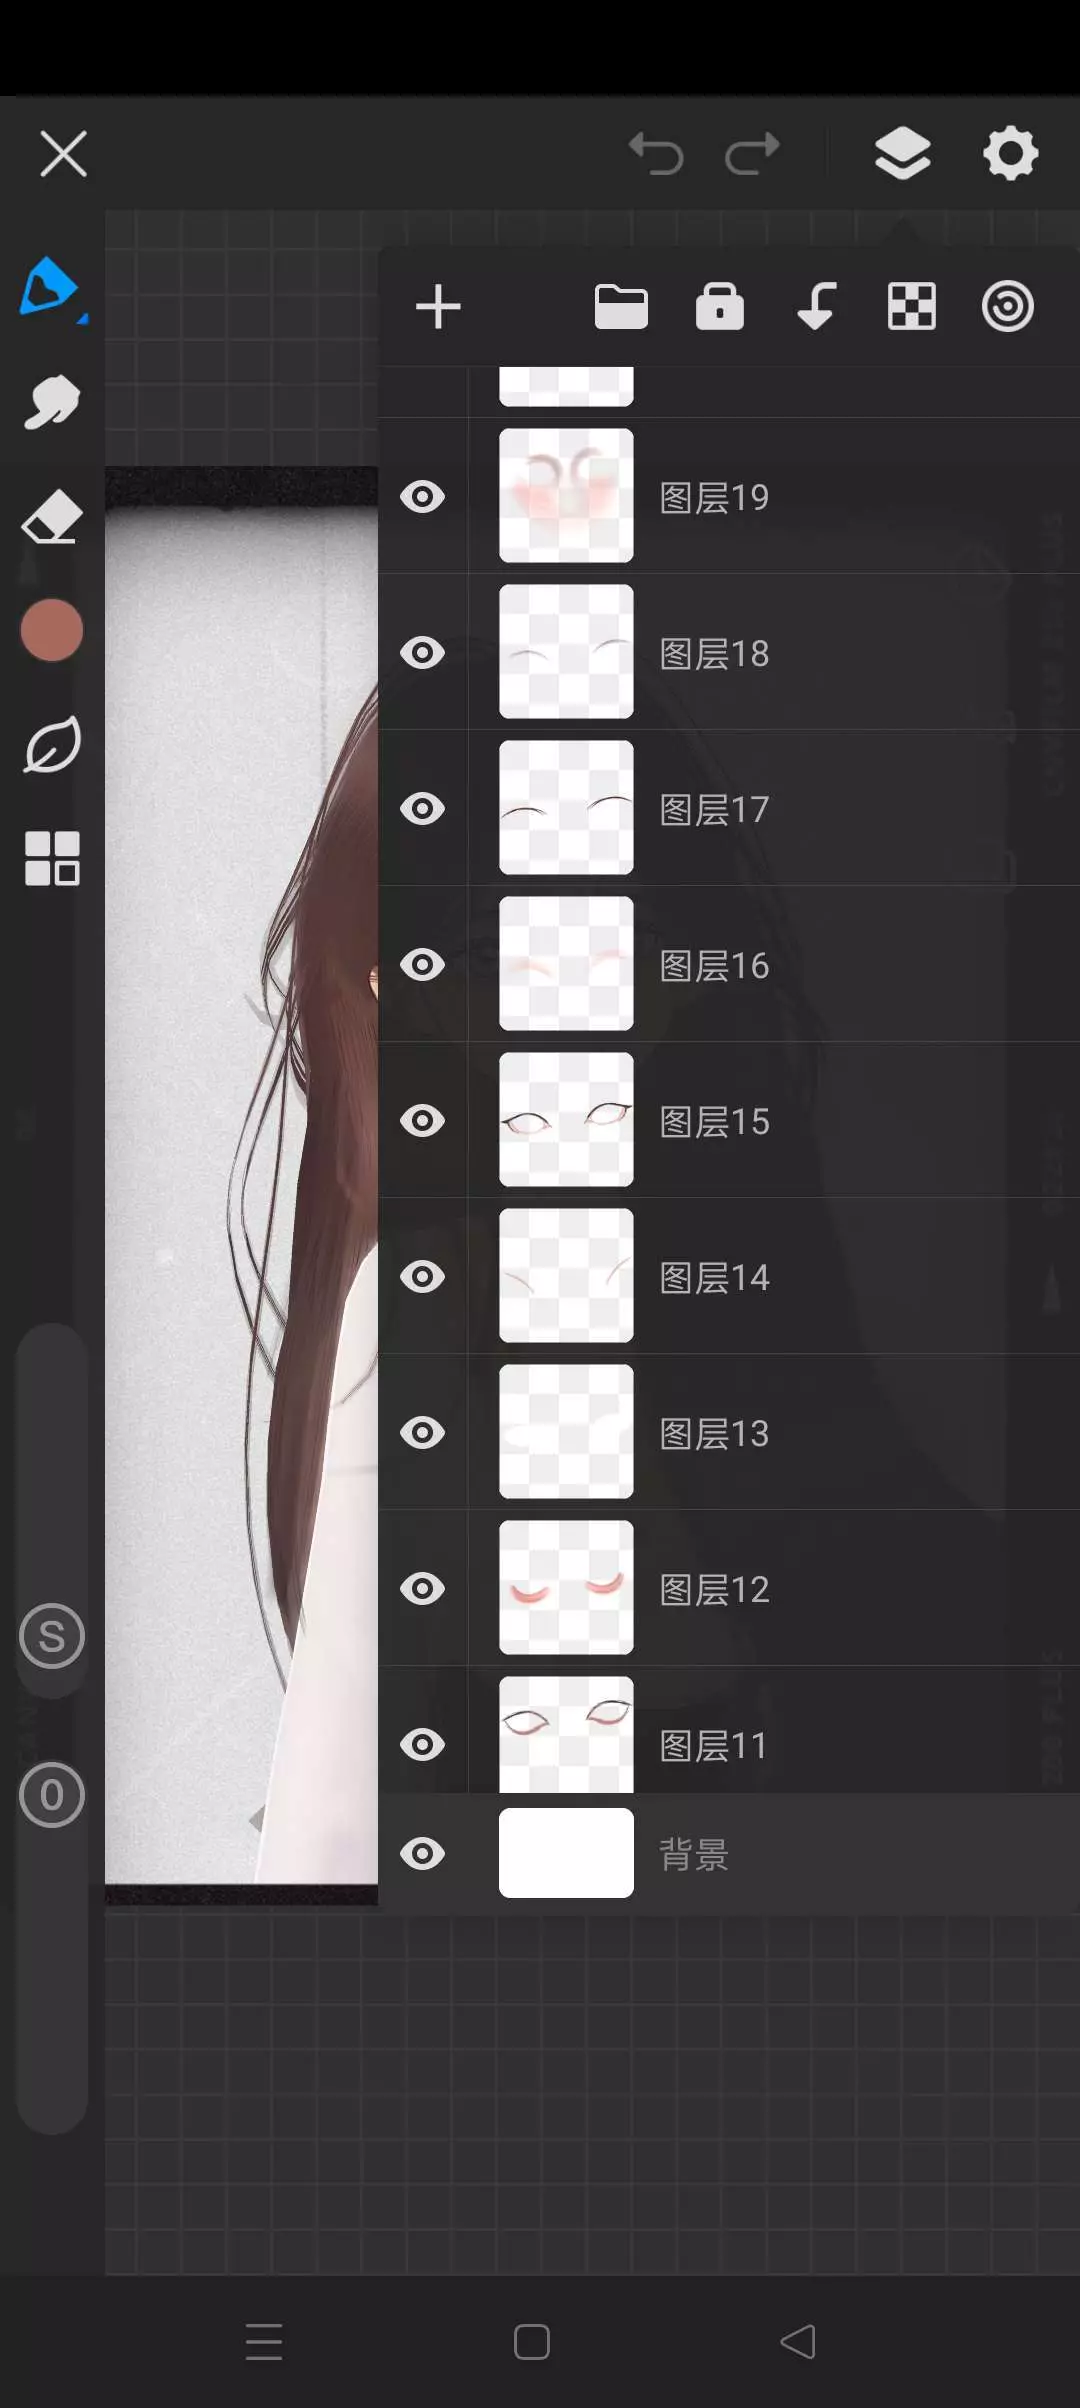Undo the last action
The width and height of the screenshot is (1080, 2408).
656,154
